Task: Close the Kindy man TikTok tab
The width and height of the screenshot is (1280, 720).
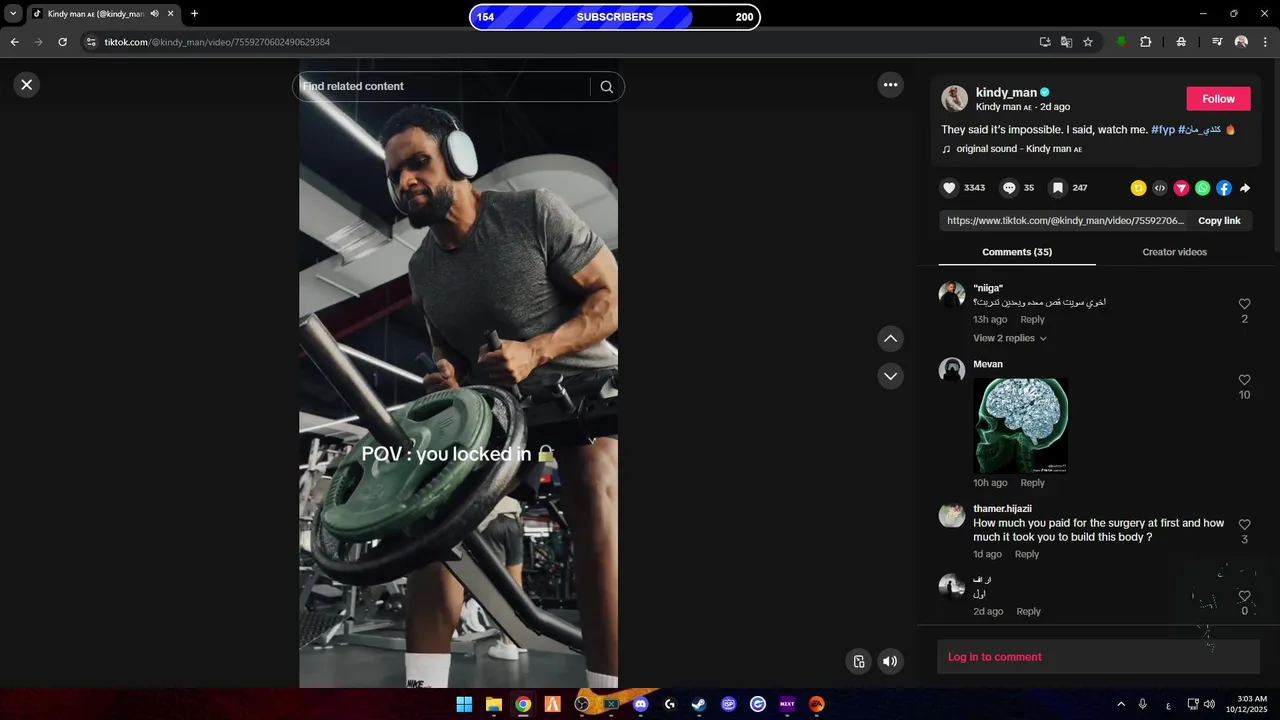Action: 170,14
